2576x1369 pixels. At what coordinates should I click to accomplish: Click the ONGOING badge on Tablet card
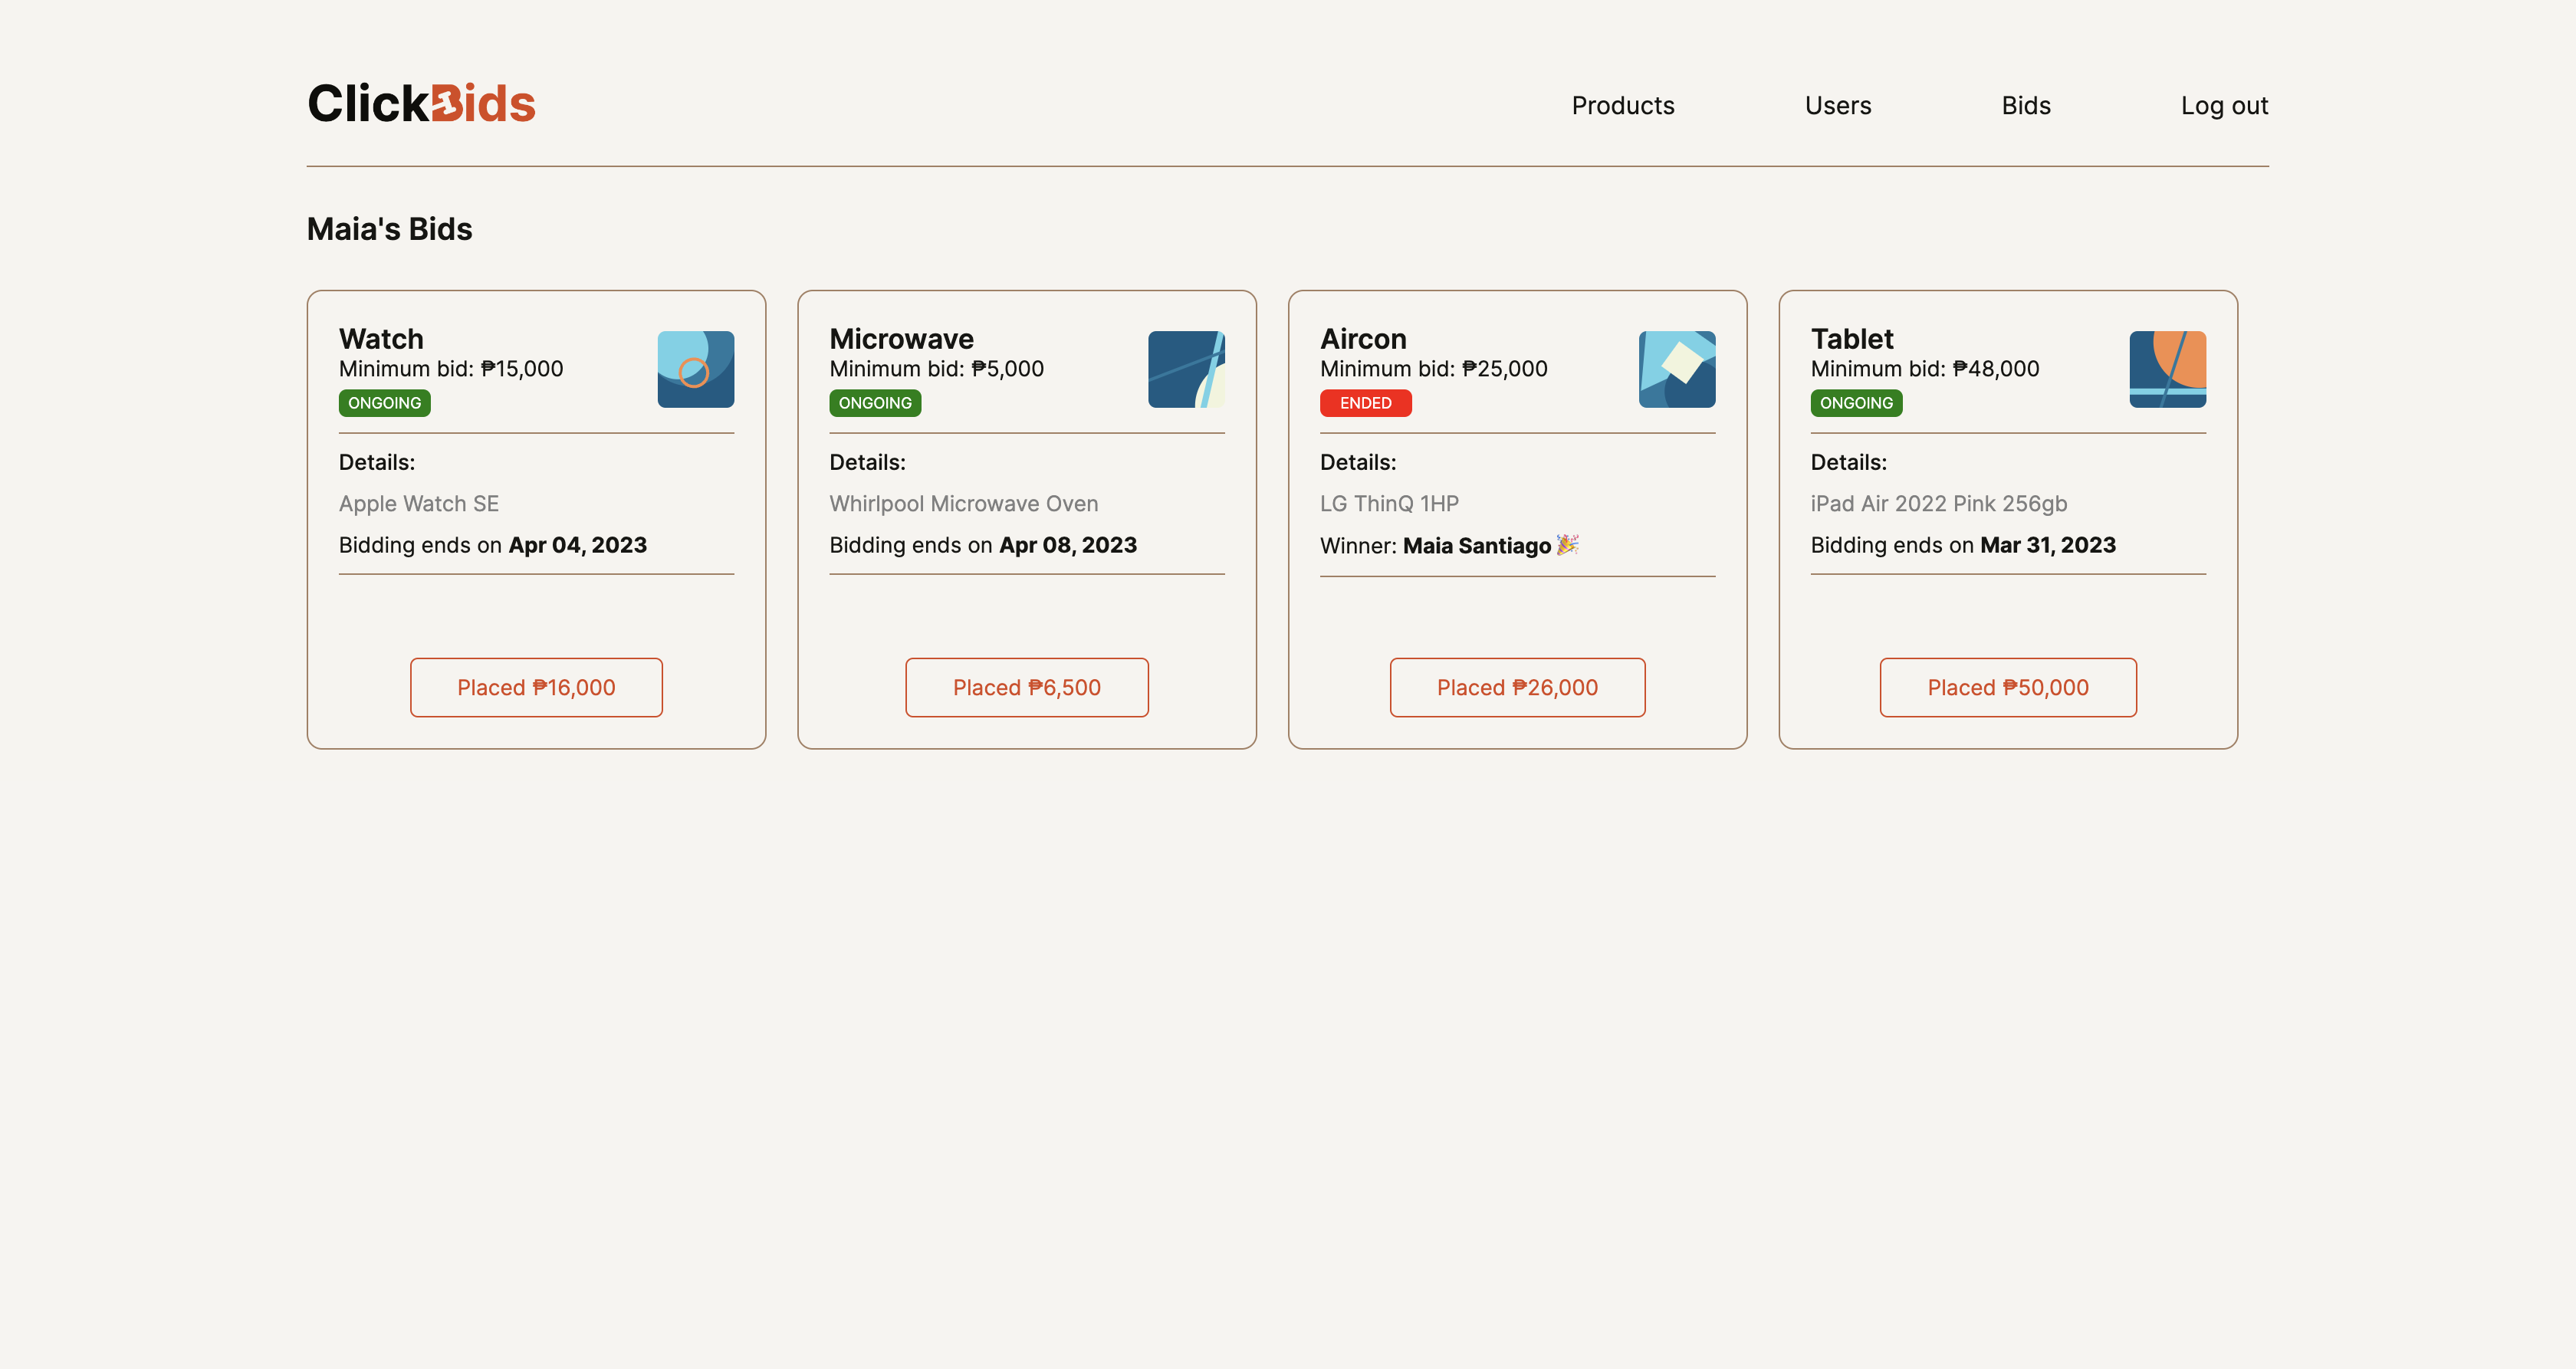[1856, 403]
